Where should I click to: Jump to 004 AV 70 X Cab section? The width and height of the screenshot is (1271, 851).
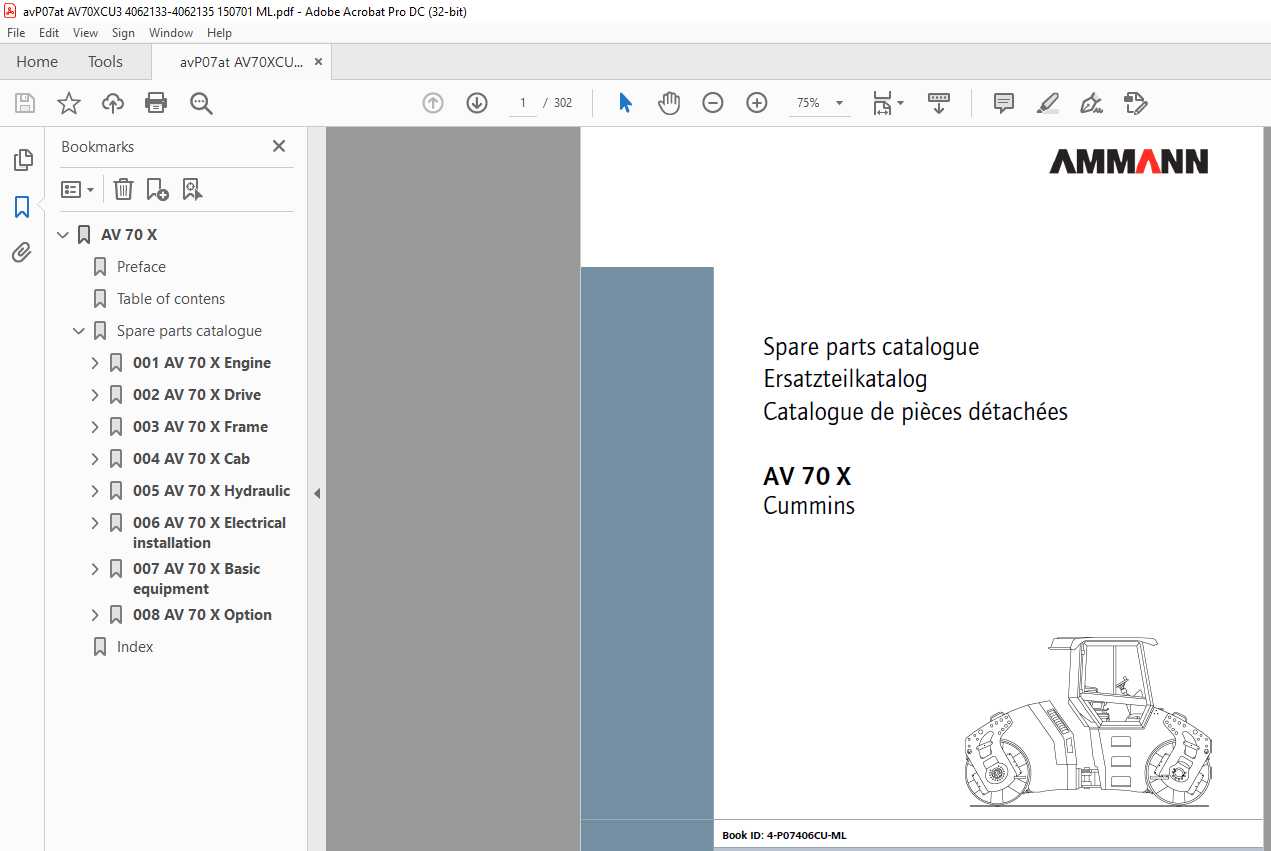[x=191, y=459]
